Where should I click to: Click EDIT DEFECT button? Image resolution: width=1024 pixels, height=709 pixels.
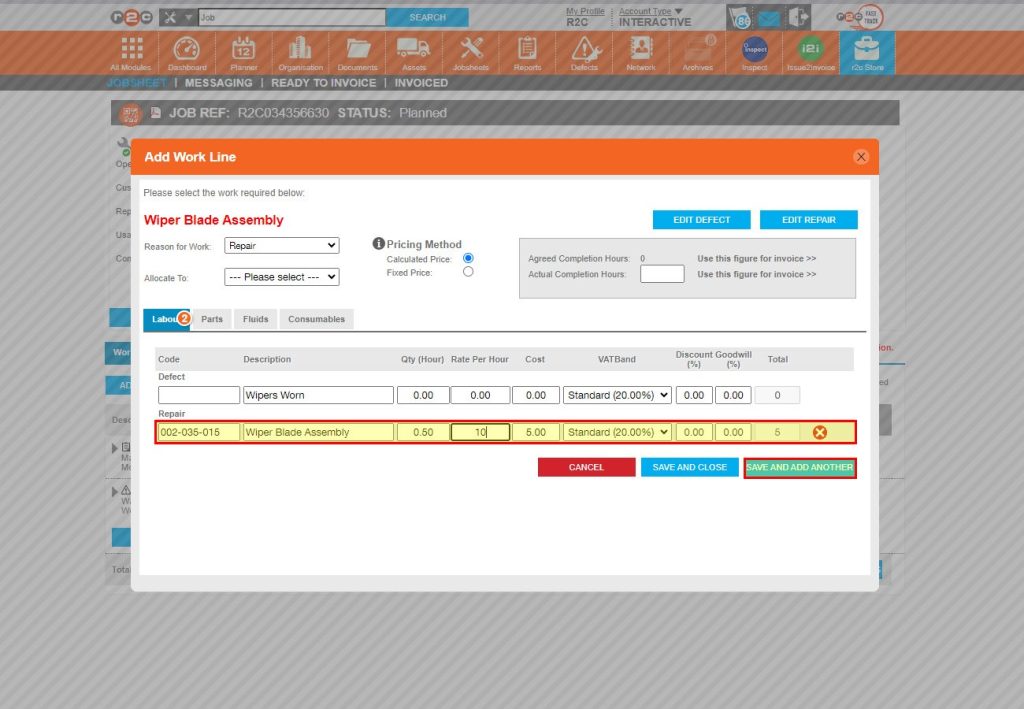tap(701, 218)
